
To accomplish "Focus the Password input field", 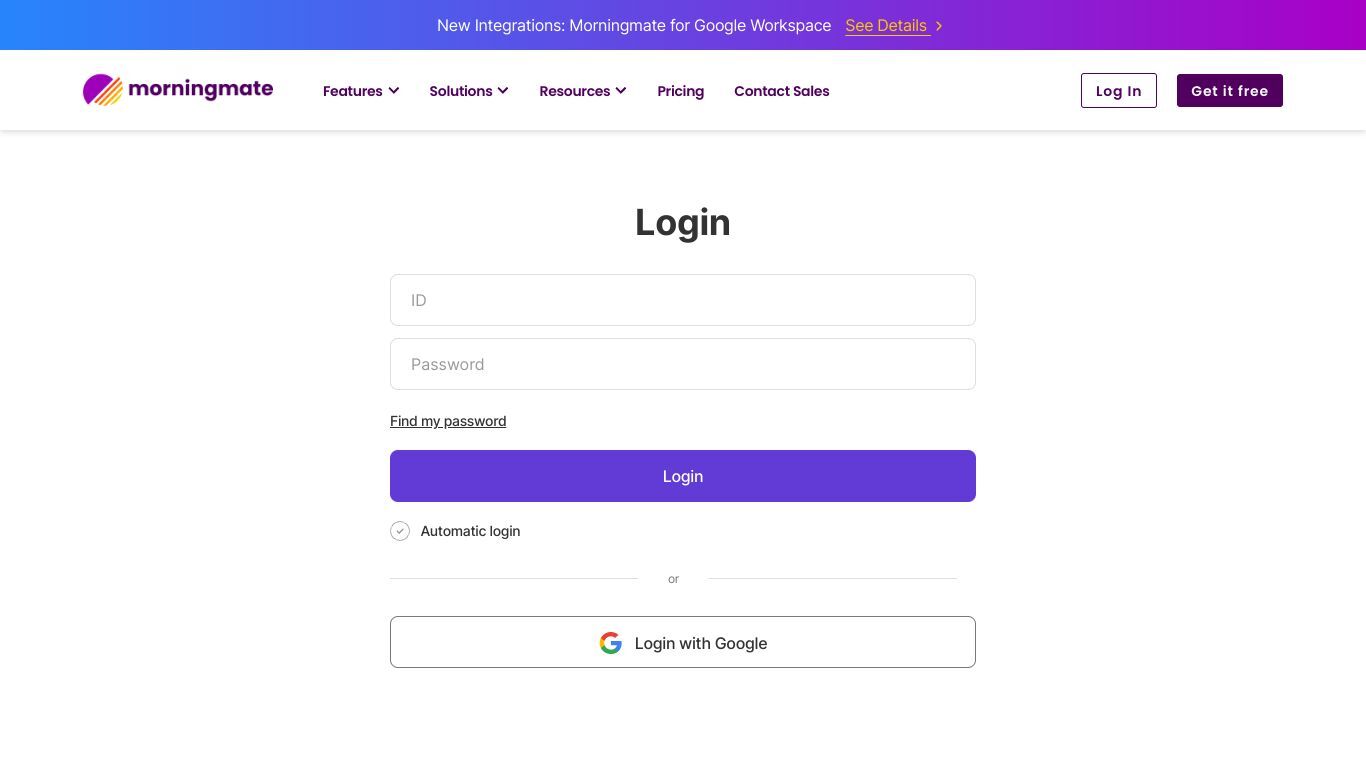I will pyautogui.click(x=683, y=364).
